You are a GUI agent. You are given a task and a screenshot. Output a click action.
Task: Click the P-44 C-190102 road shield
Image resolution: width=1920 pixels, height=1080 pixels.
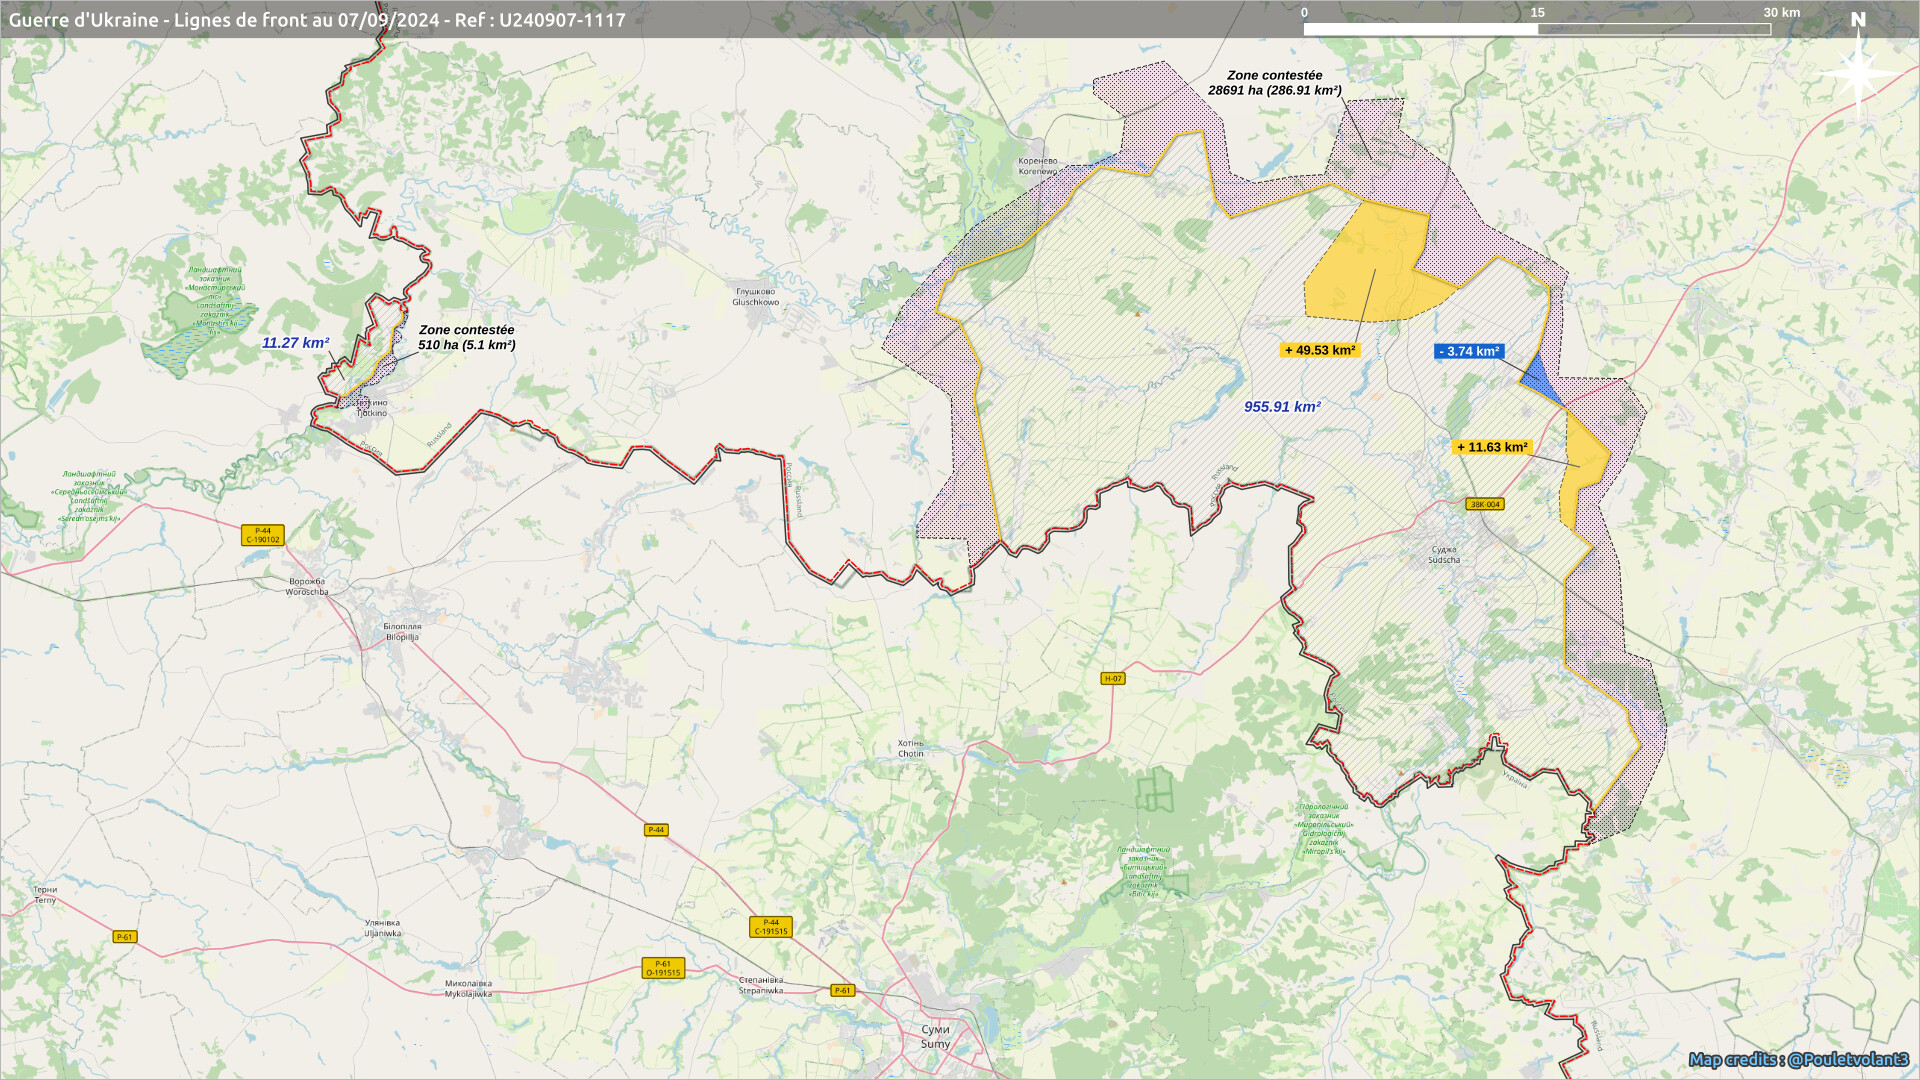[x=262, y=535]
